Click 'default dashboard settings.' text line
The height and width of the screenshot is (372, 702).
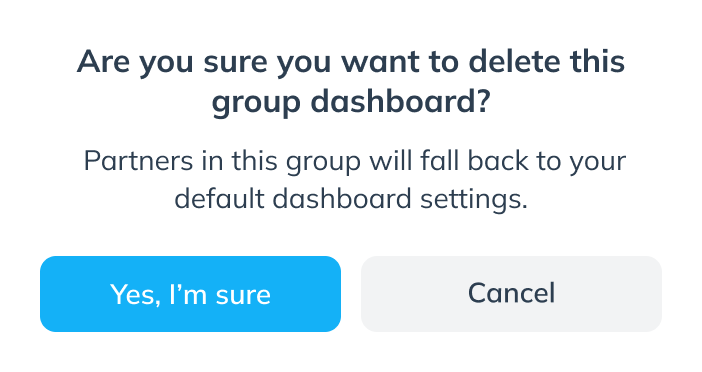[x=351, y=199]
